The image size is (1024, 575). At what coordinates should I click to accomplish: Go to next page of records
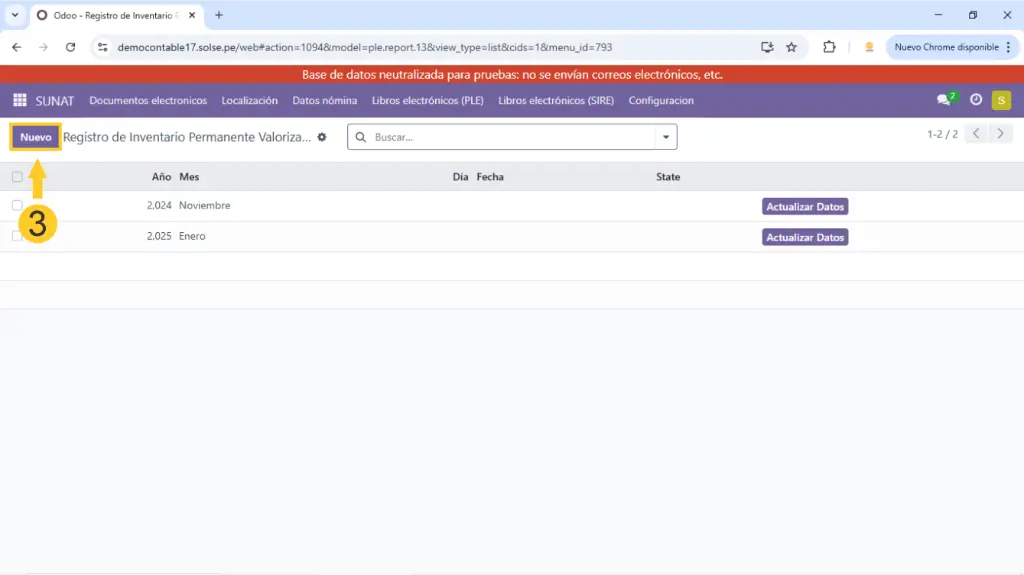(x=1001, y=134)
